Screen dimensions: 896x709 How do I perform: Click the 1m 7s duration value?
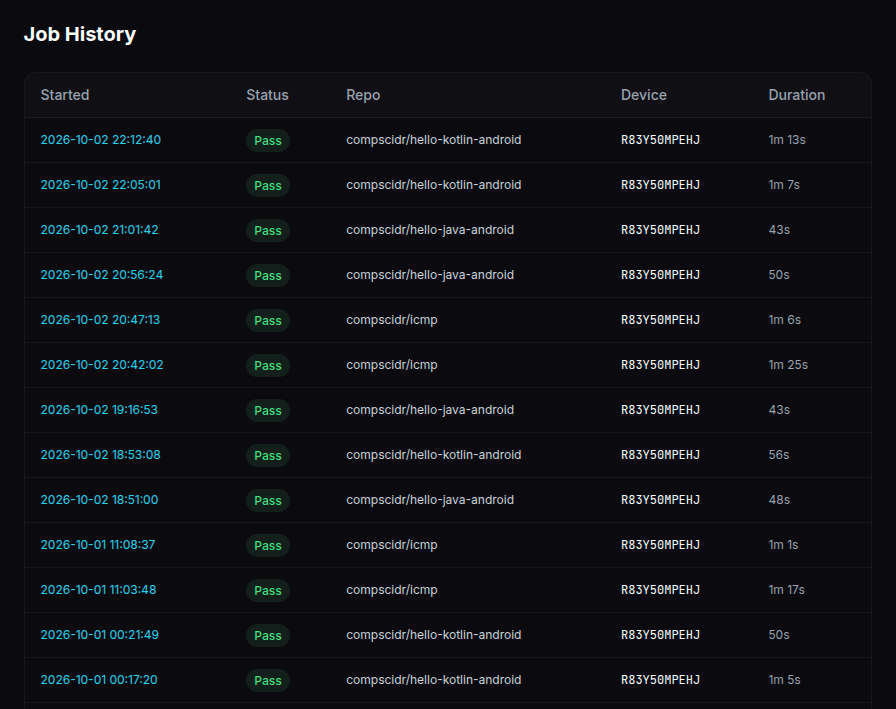[784, 185]
